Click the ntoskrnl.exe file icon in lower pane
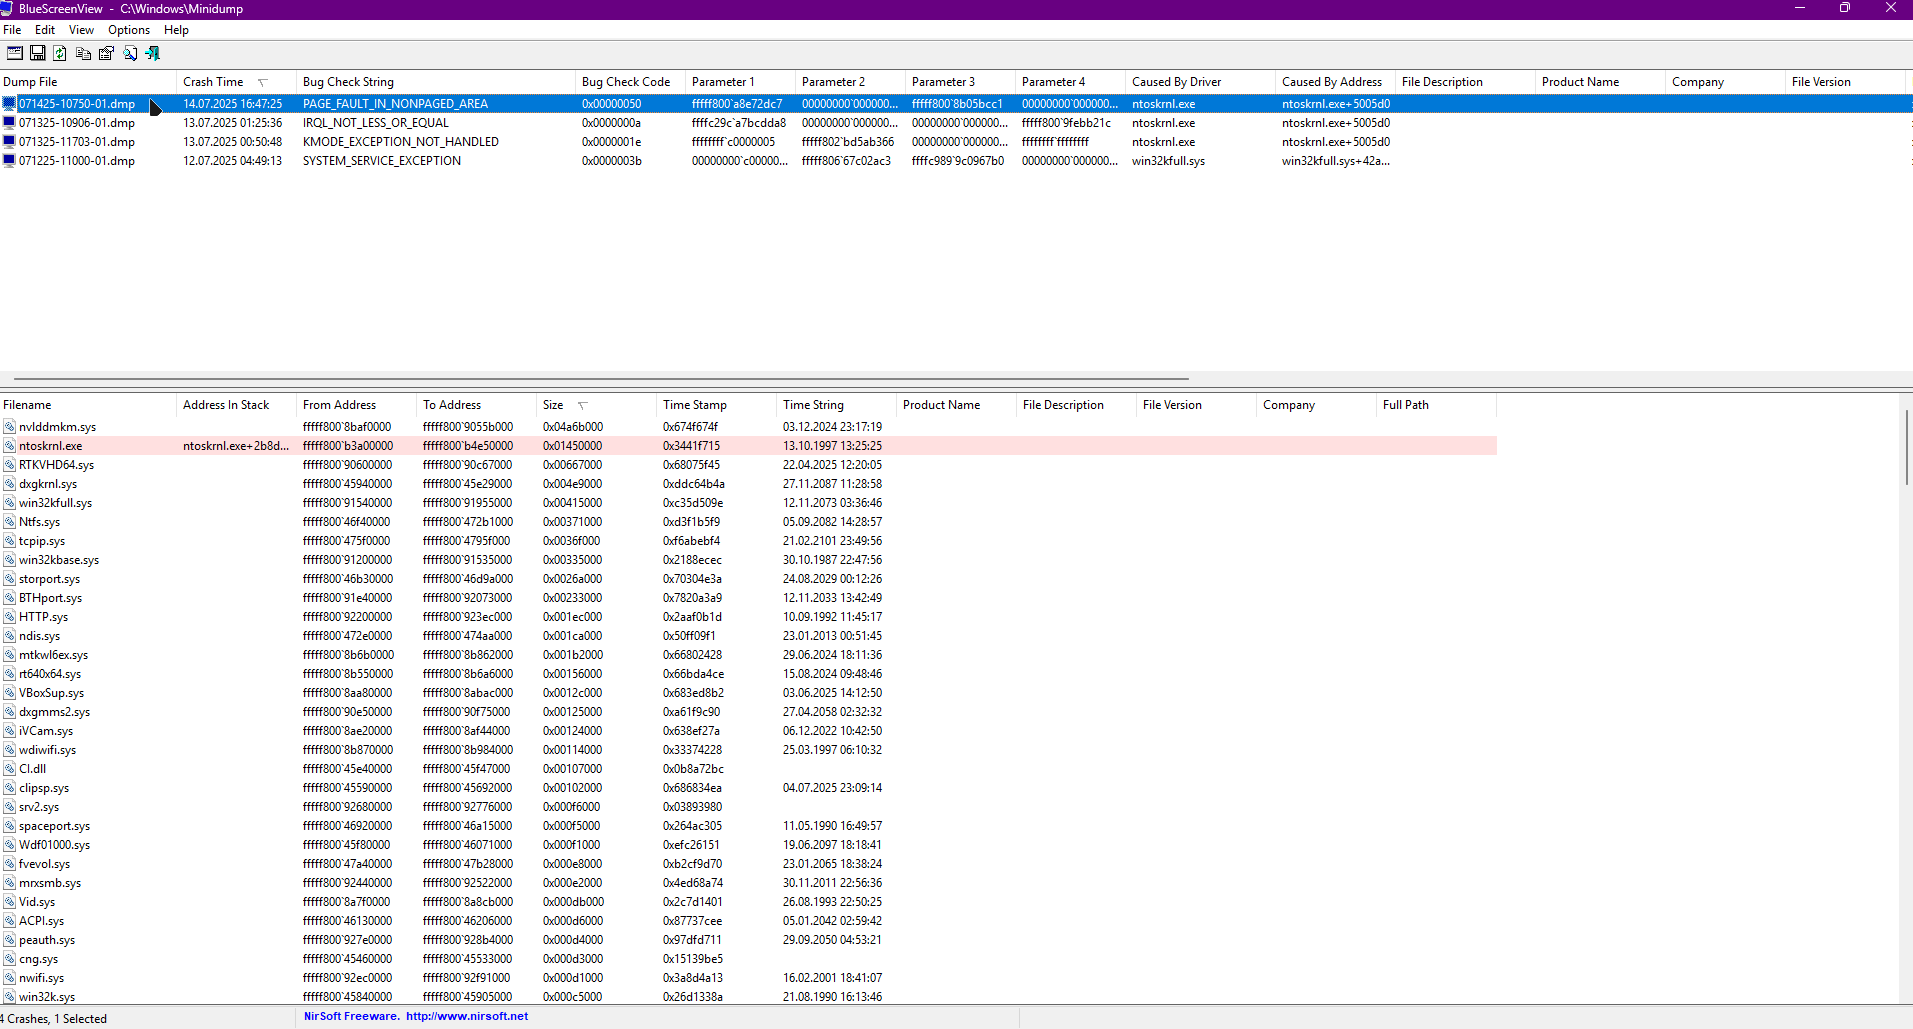Image resolution: width=1913 pixels, height=1029 pixels. [x=9, y=446]
